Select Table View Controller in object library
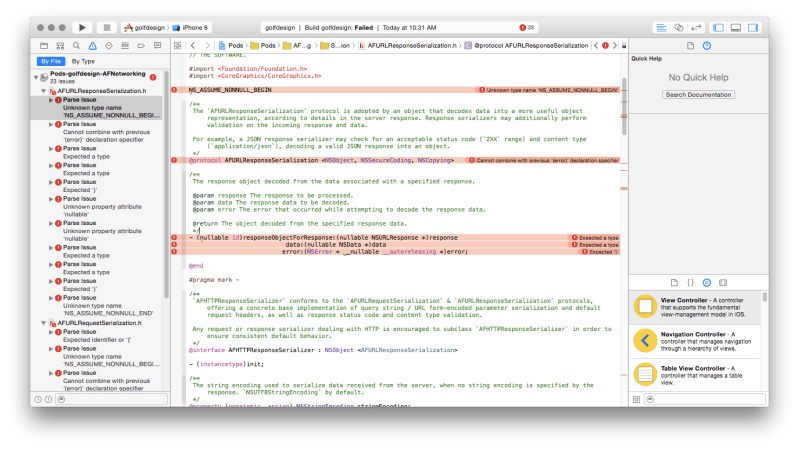The height and width of the screenshot is (450, 799). point(696,375)
